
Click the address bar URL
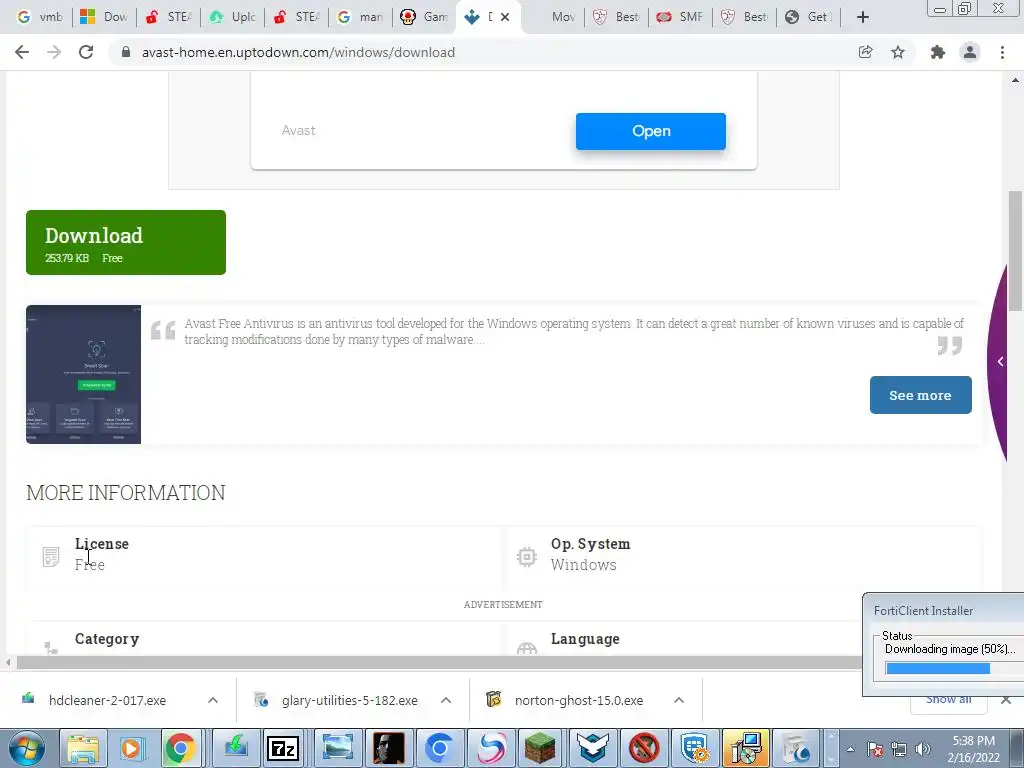(x=298, y=52)
